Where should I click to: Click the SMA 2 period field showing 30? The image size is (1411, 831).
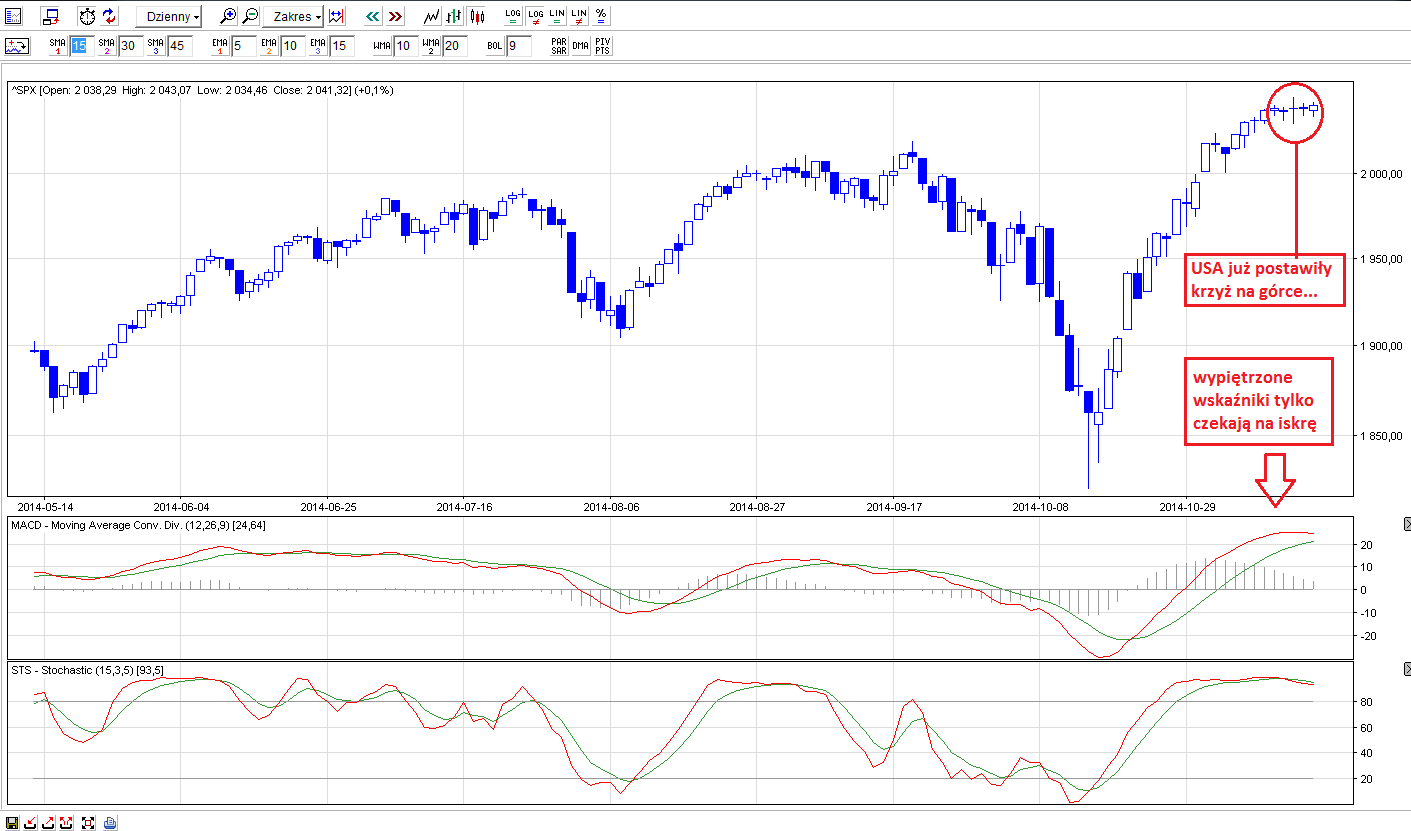click(130, 45)
